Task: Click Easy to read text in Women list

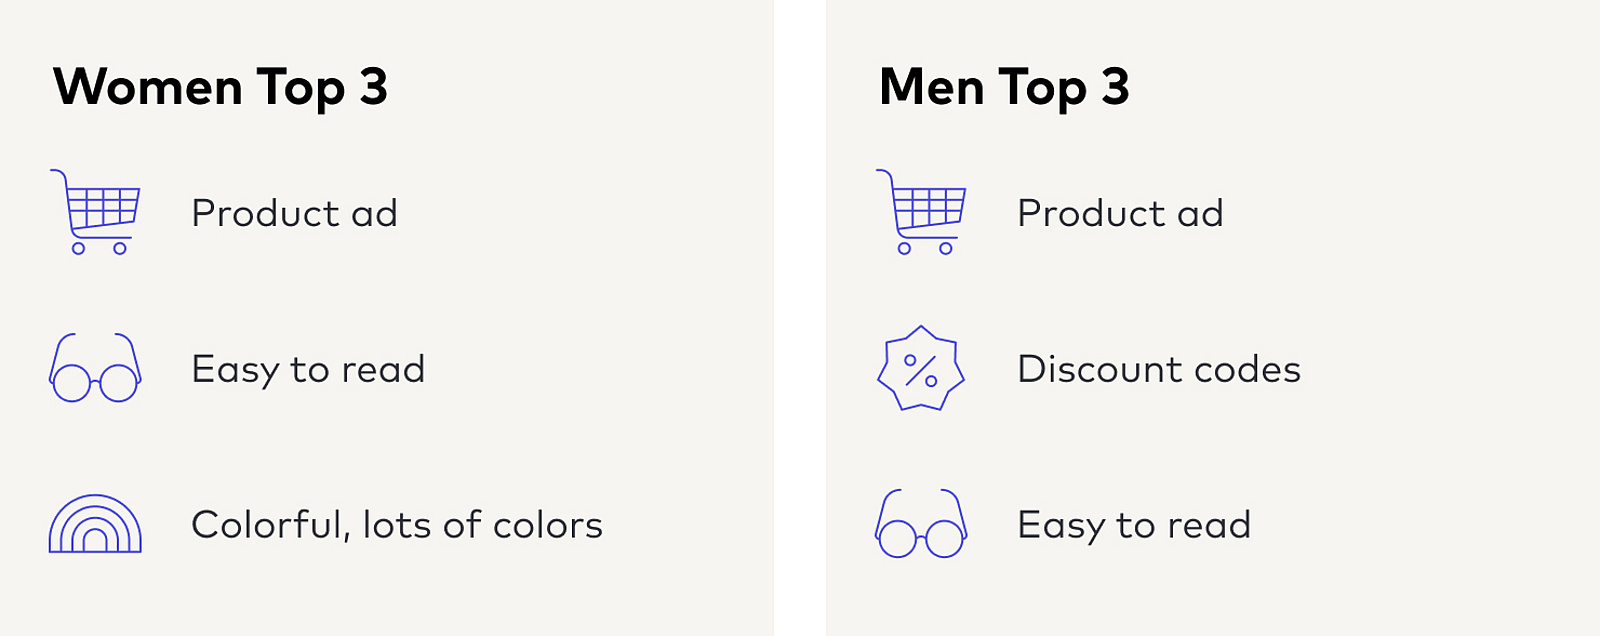Action: [308, 370]
